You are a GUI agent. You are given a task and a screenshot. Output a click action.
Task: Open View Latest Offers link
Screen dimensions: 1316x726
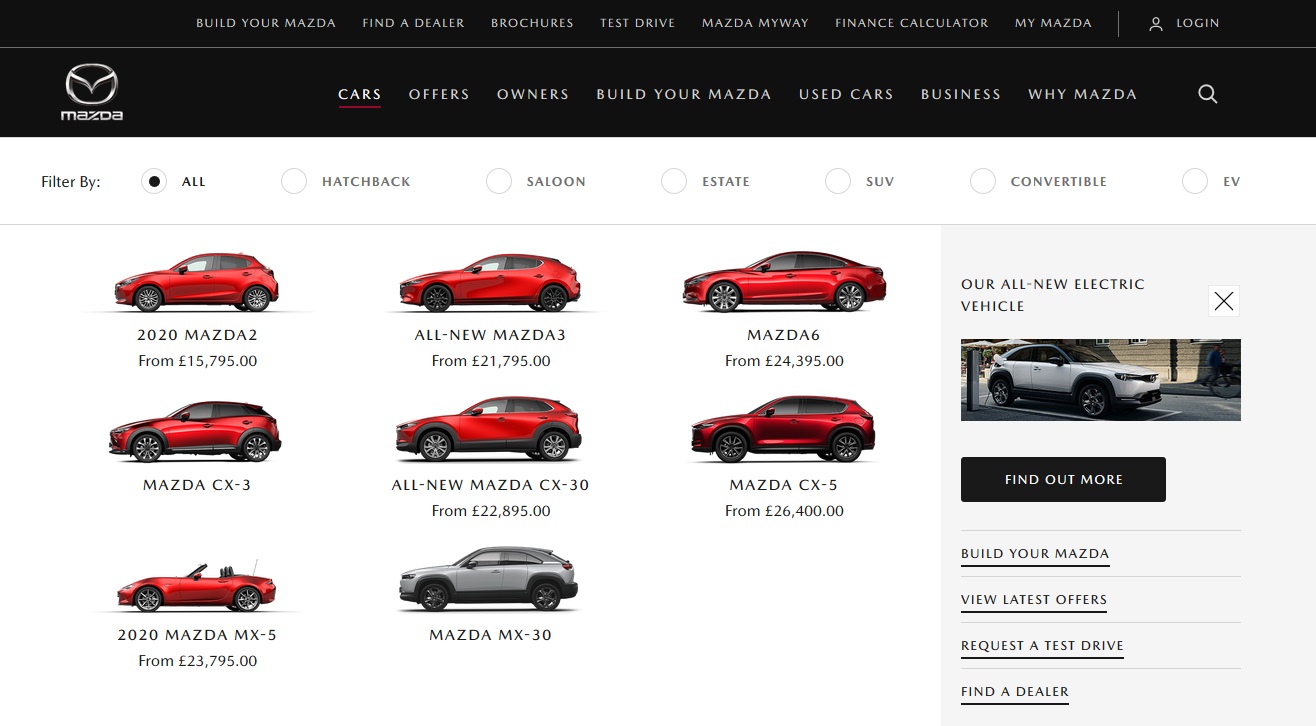[1033, 600]
